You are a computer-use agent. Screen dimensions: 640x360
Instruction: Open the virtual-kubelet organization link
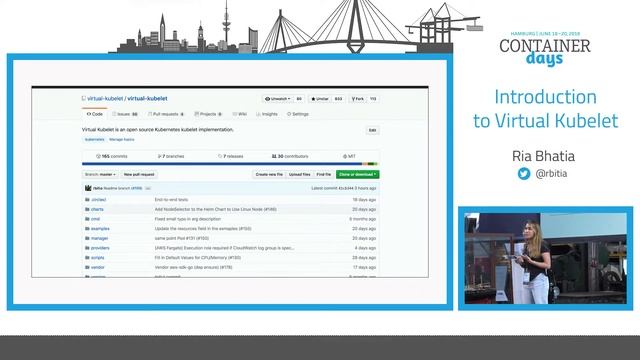pyautogui.click(x=105, y=98)
